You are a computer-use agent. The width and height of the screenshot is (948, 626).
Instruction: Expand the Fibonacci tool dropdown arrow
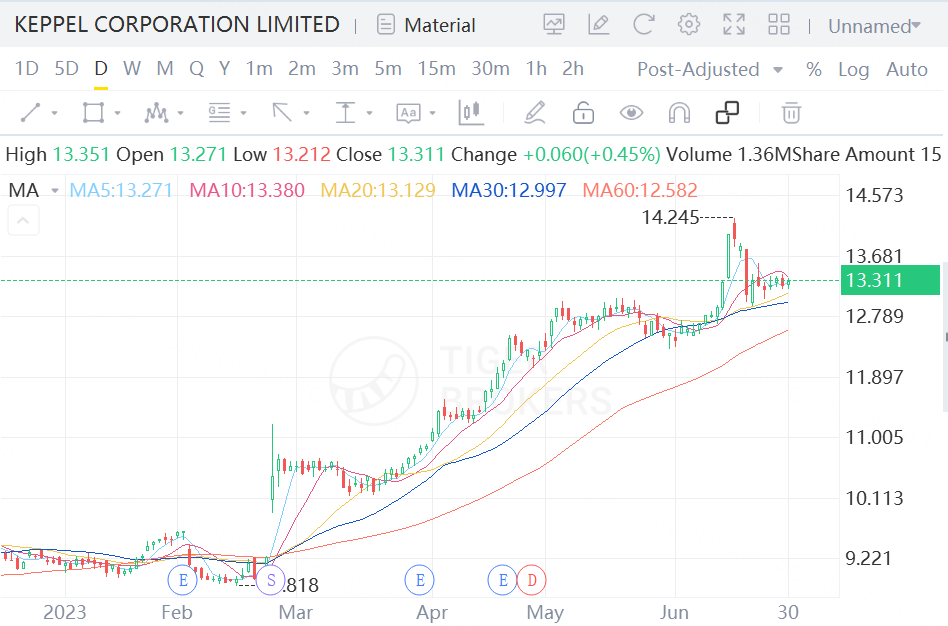click(243, 113)
